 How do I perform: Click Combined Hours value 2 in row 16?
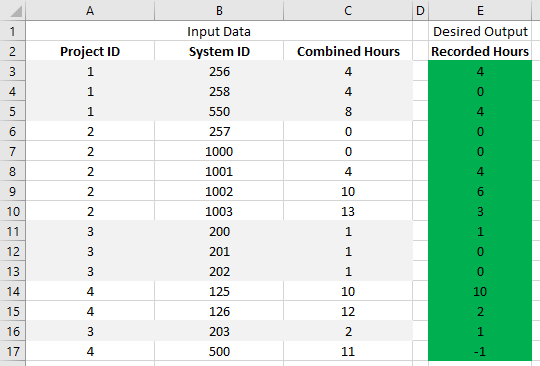(x=348, y=331)
